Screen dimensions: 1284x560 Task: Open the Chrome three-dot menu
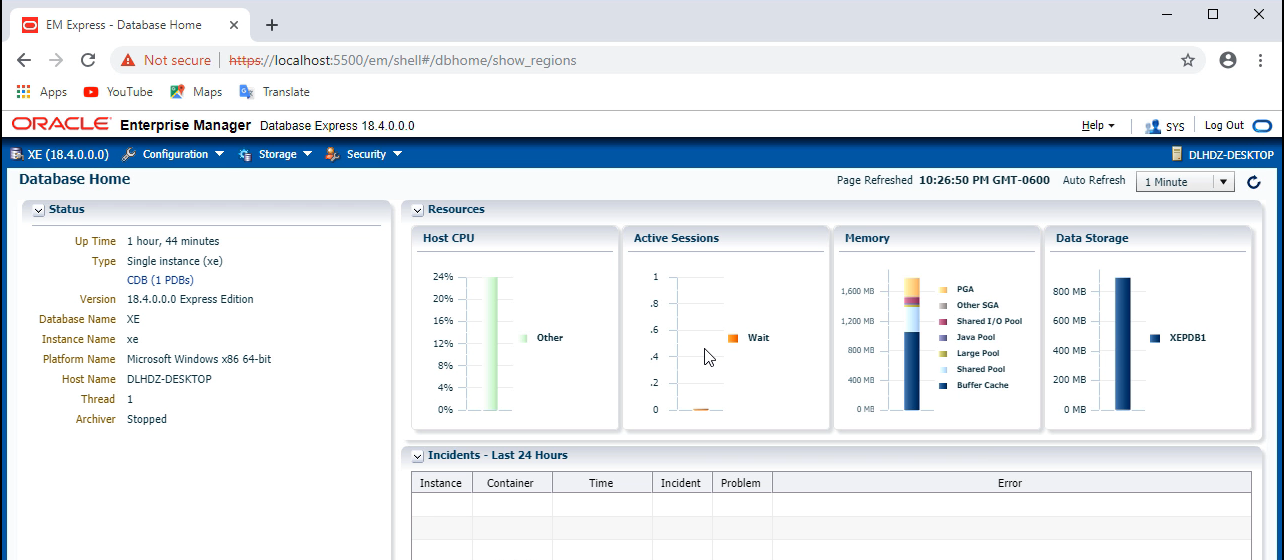point(1260,60)
